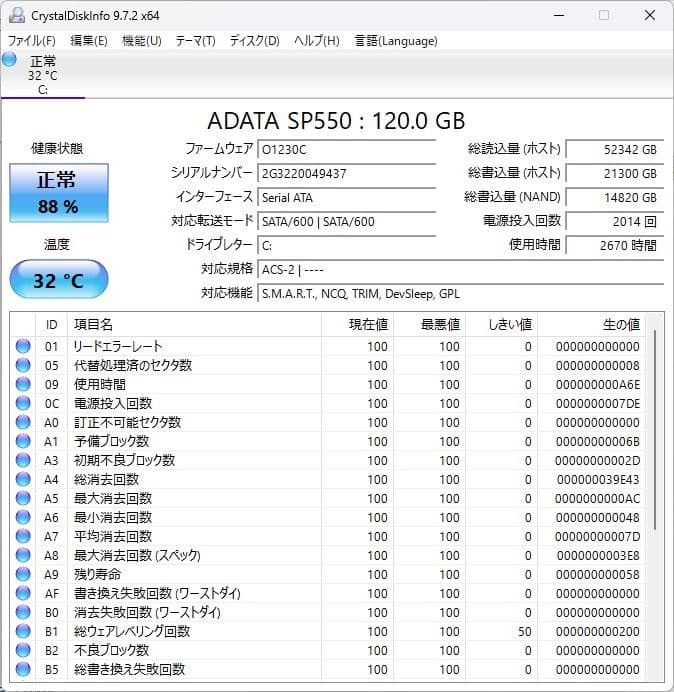Image resolution: width=674 pixels, height=692 pixels.
Task: Click the drive letter field C:
Action: click(x=346, y=245)
